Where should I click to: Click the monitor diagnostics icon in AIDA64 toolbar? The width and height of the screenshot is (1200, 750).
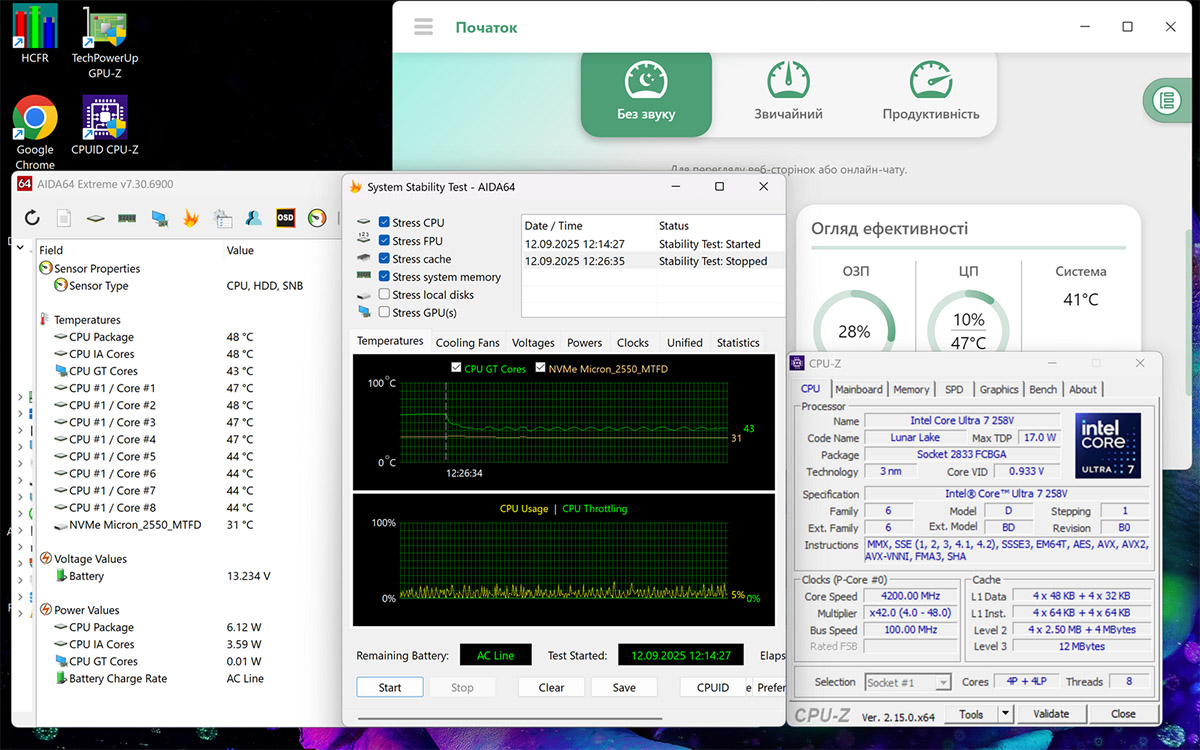pyautogui.click(x=159, y=218)
